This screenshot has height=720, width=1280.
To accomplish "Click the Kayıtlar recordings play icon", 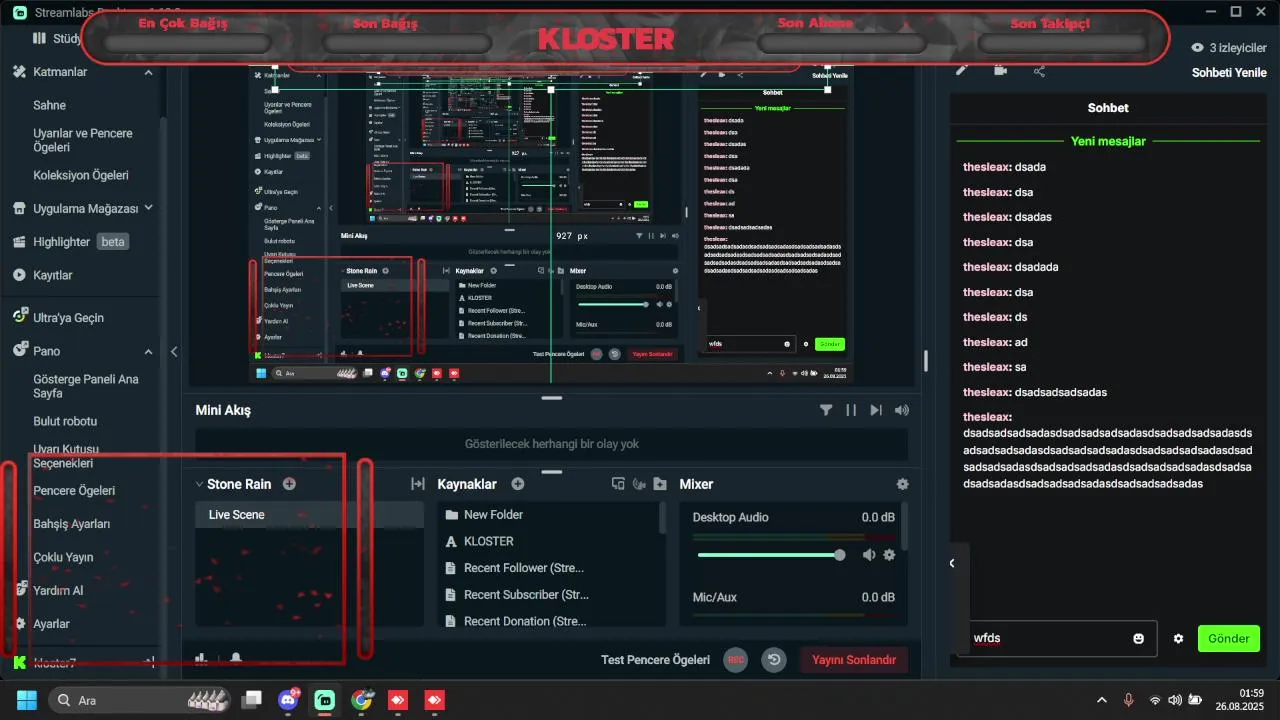I will point(20,275).
